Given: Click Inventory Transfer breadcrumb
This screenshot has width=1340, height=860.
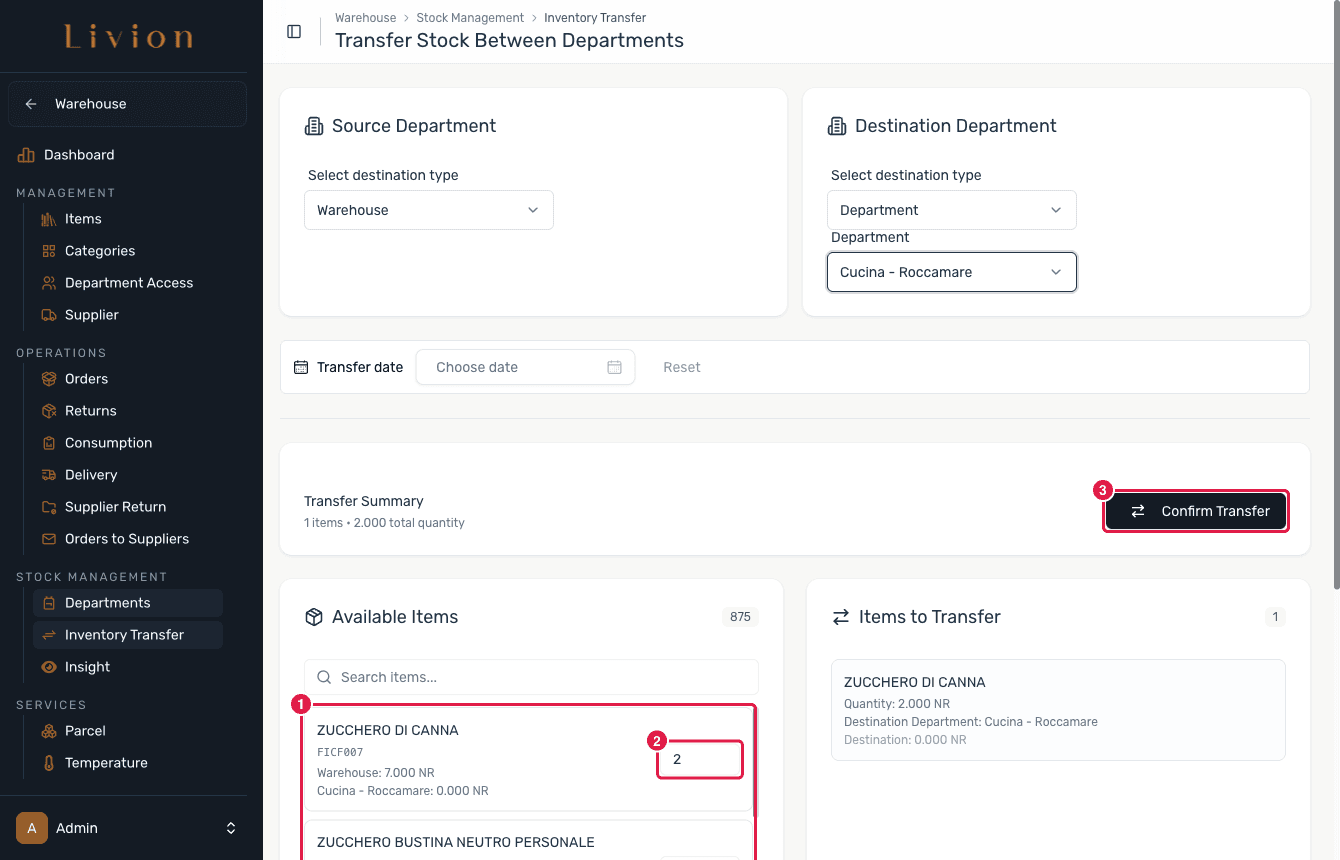Looking at the screenshot, I should coord(595,18).
